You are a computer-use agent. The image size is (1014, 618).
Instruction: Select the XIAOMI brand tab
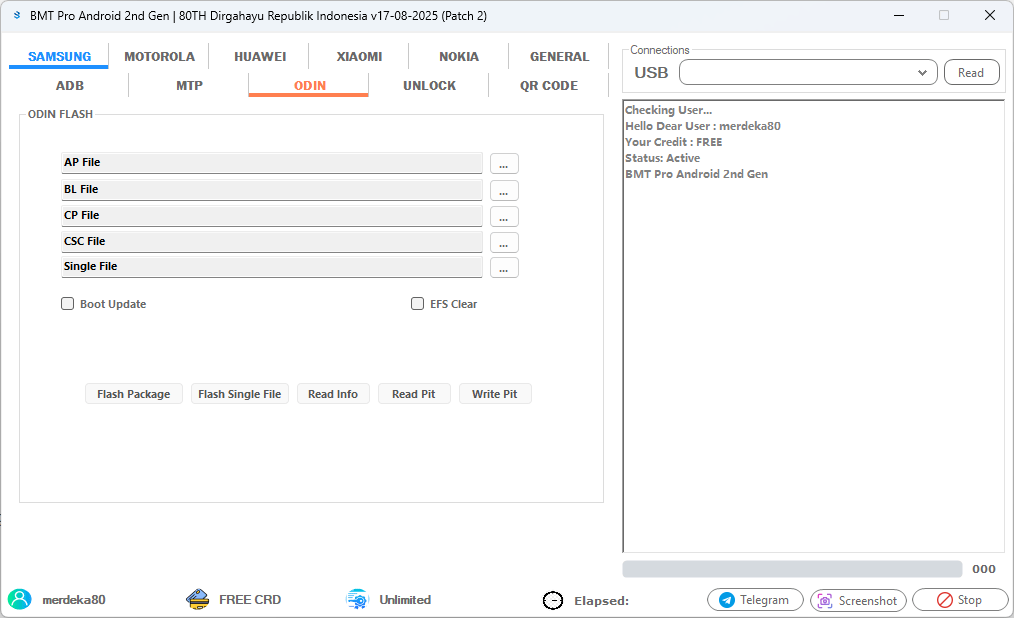[358, 56]
